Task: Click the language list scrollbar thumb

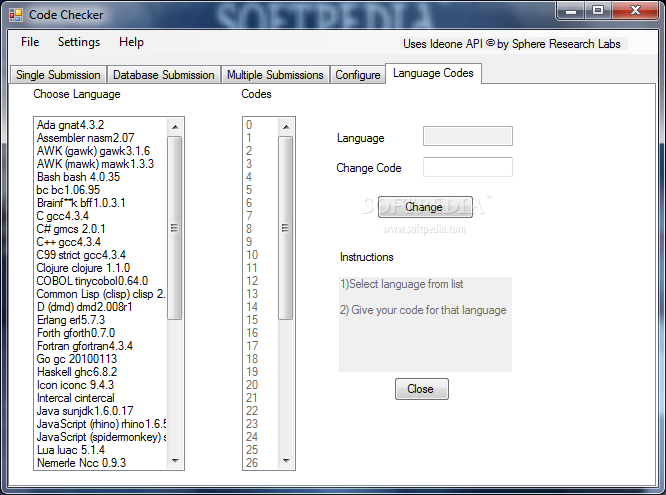Action: (x=175, y=228)
